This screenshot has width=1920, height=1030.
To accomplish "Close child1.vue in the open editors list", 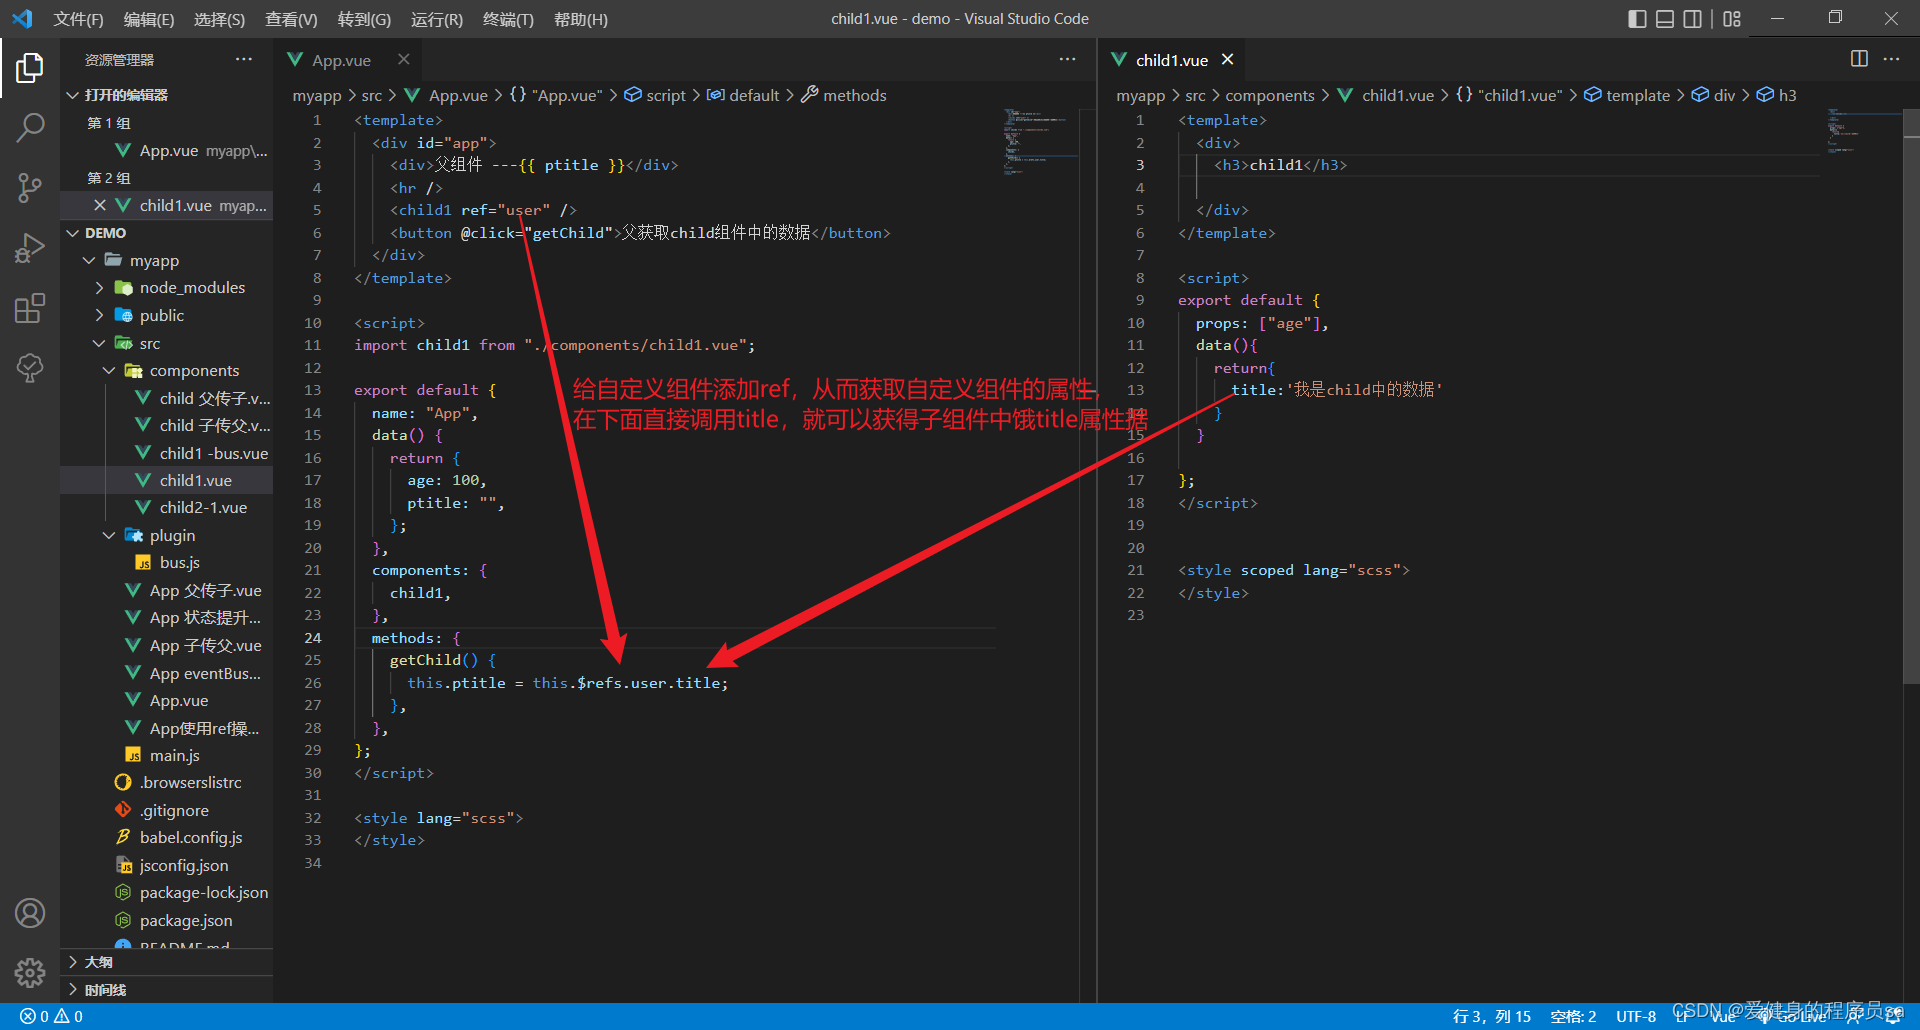I will [x=100, y=205].
